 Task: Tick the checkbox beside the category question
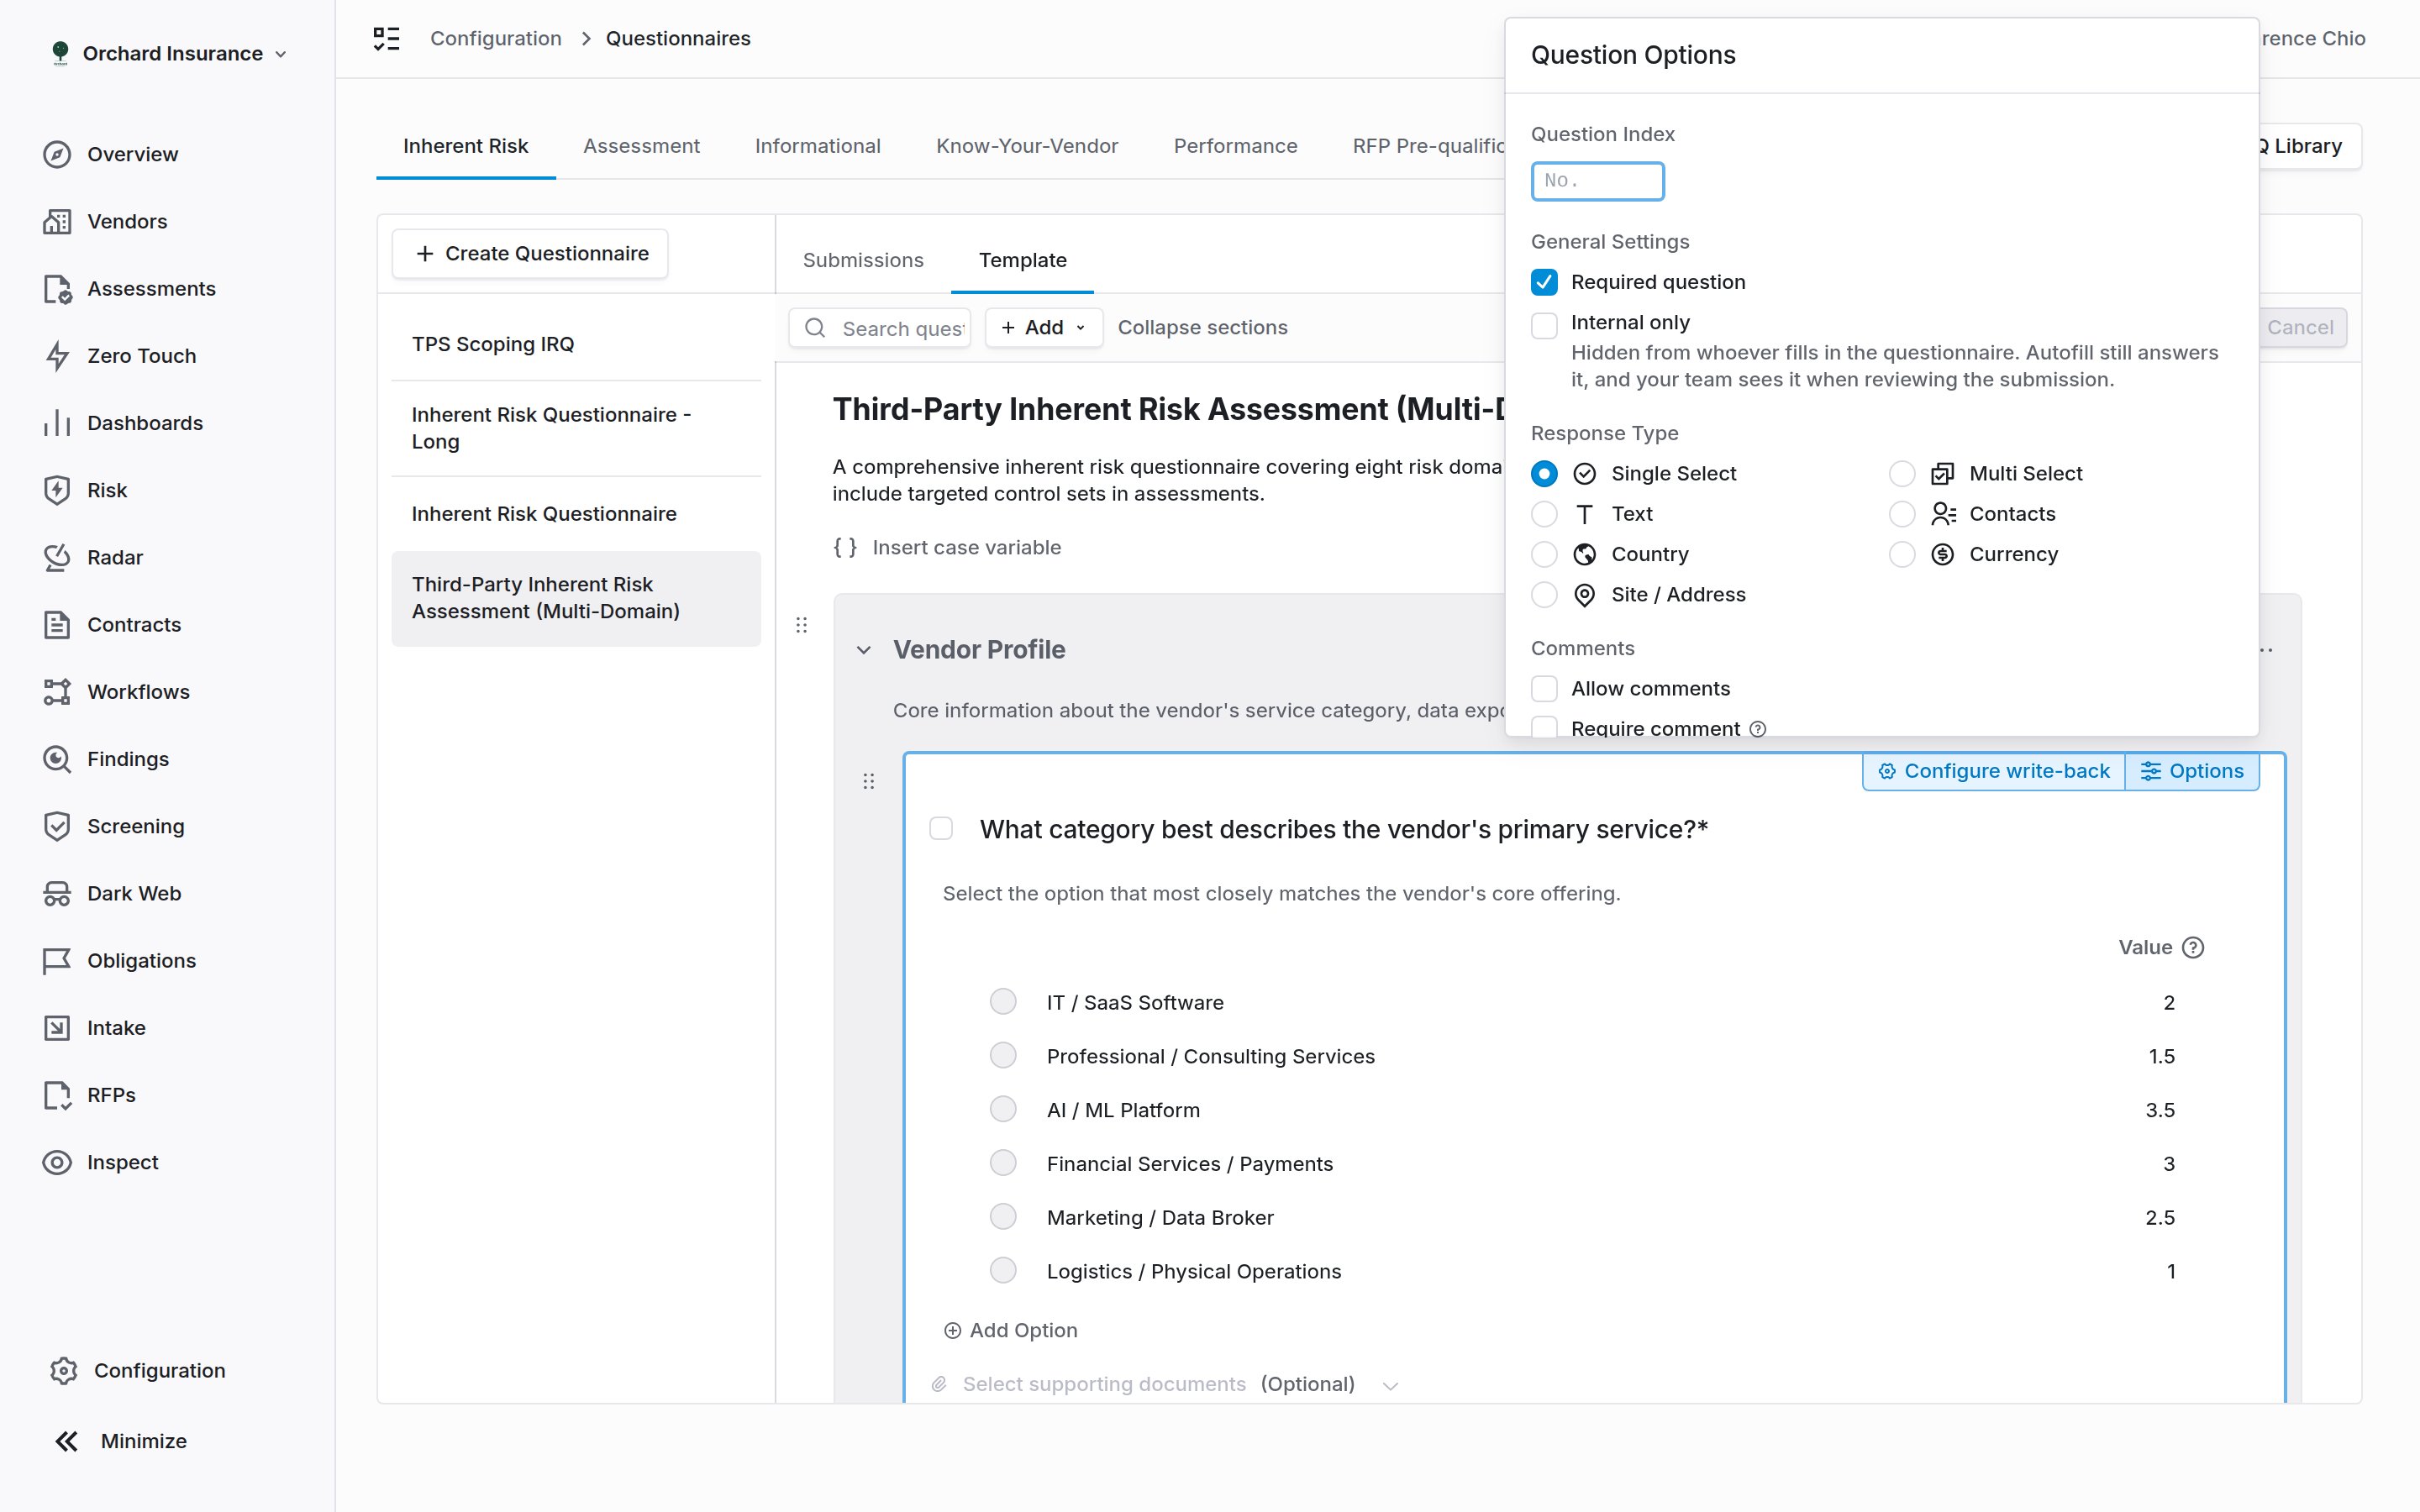click(941, 829)
